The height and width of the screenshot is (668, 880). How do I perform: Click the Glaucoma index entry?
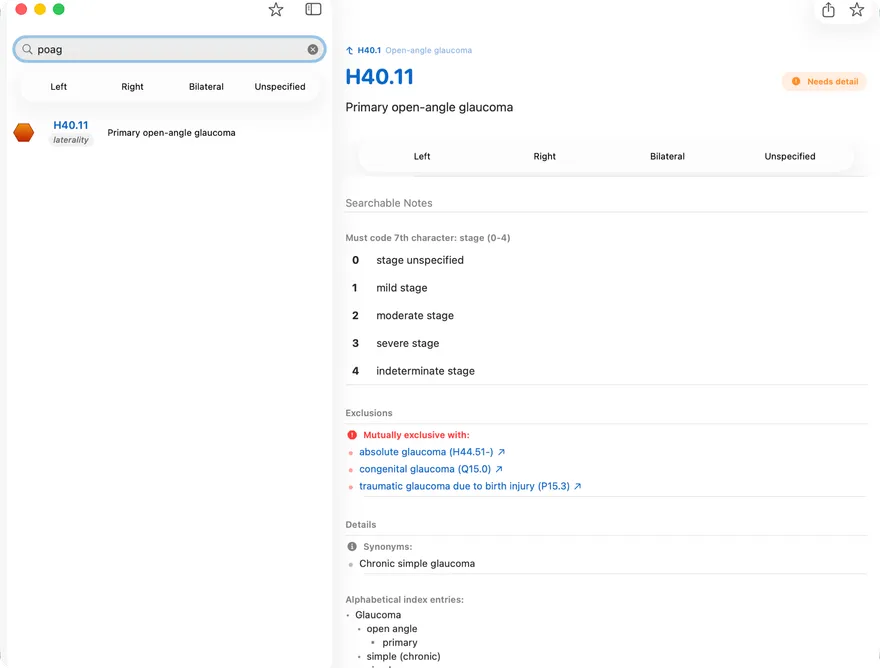(378, 615)
